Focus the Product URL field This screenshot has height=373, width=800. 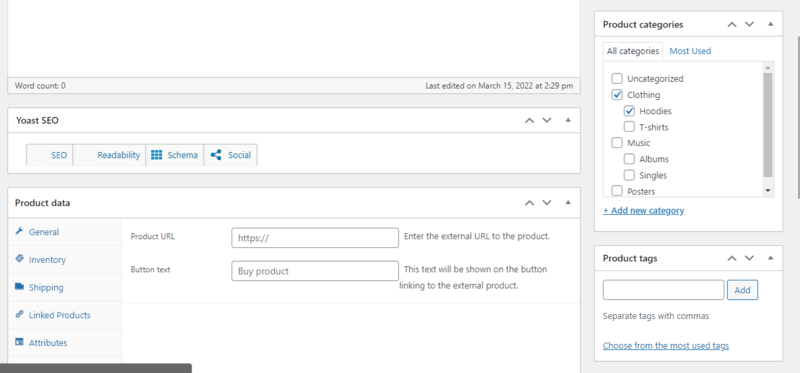click(315, 238)
